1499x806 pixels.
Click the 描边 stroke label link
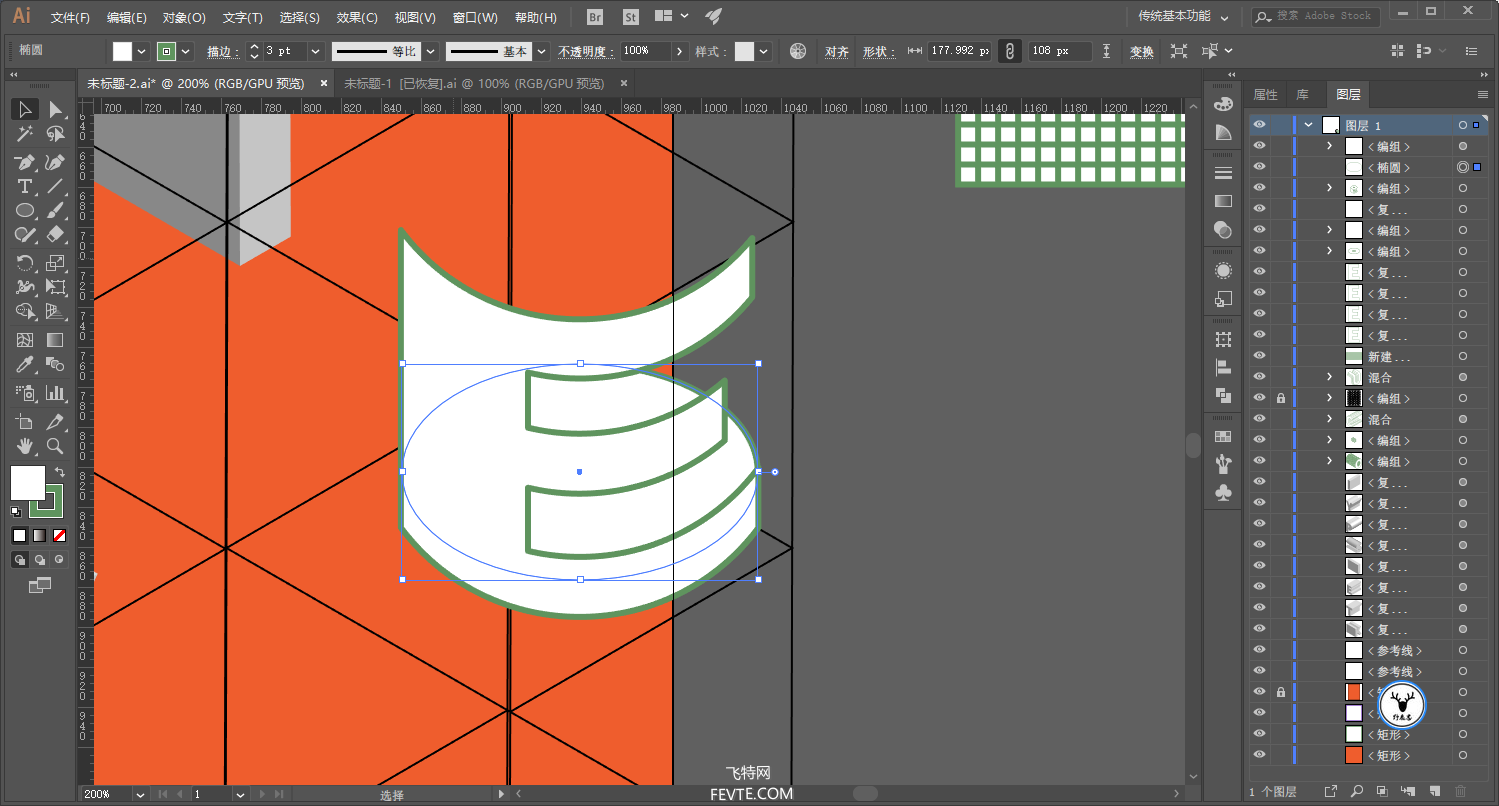[224, 51]
